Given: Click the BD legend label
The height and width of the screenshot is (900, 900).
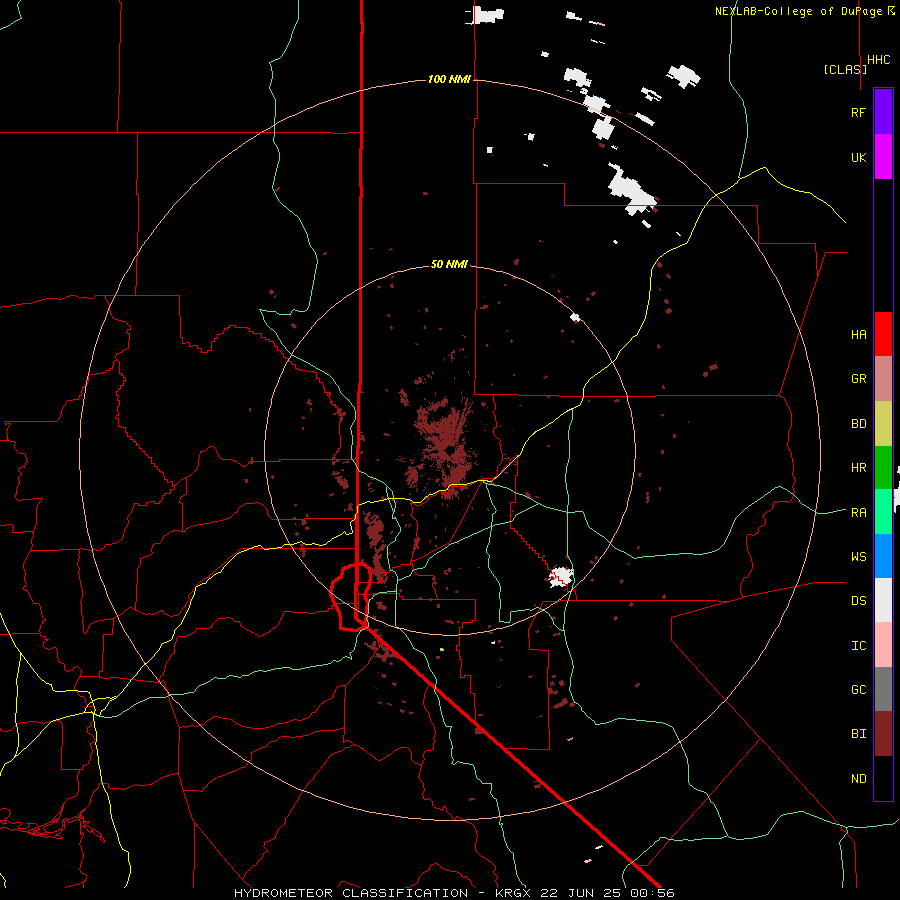Looking at the screenshot, I should point(859,424).
